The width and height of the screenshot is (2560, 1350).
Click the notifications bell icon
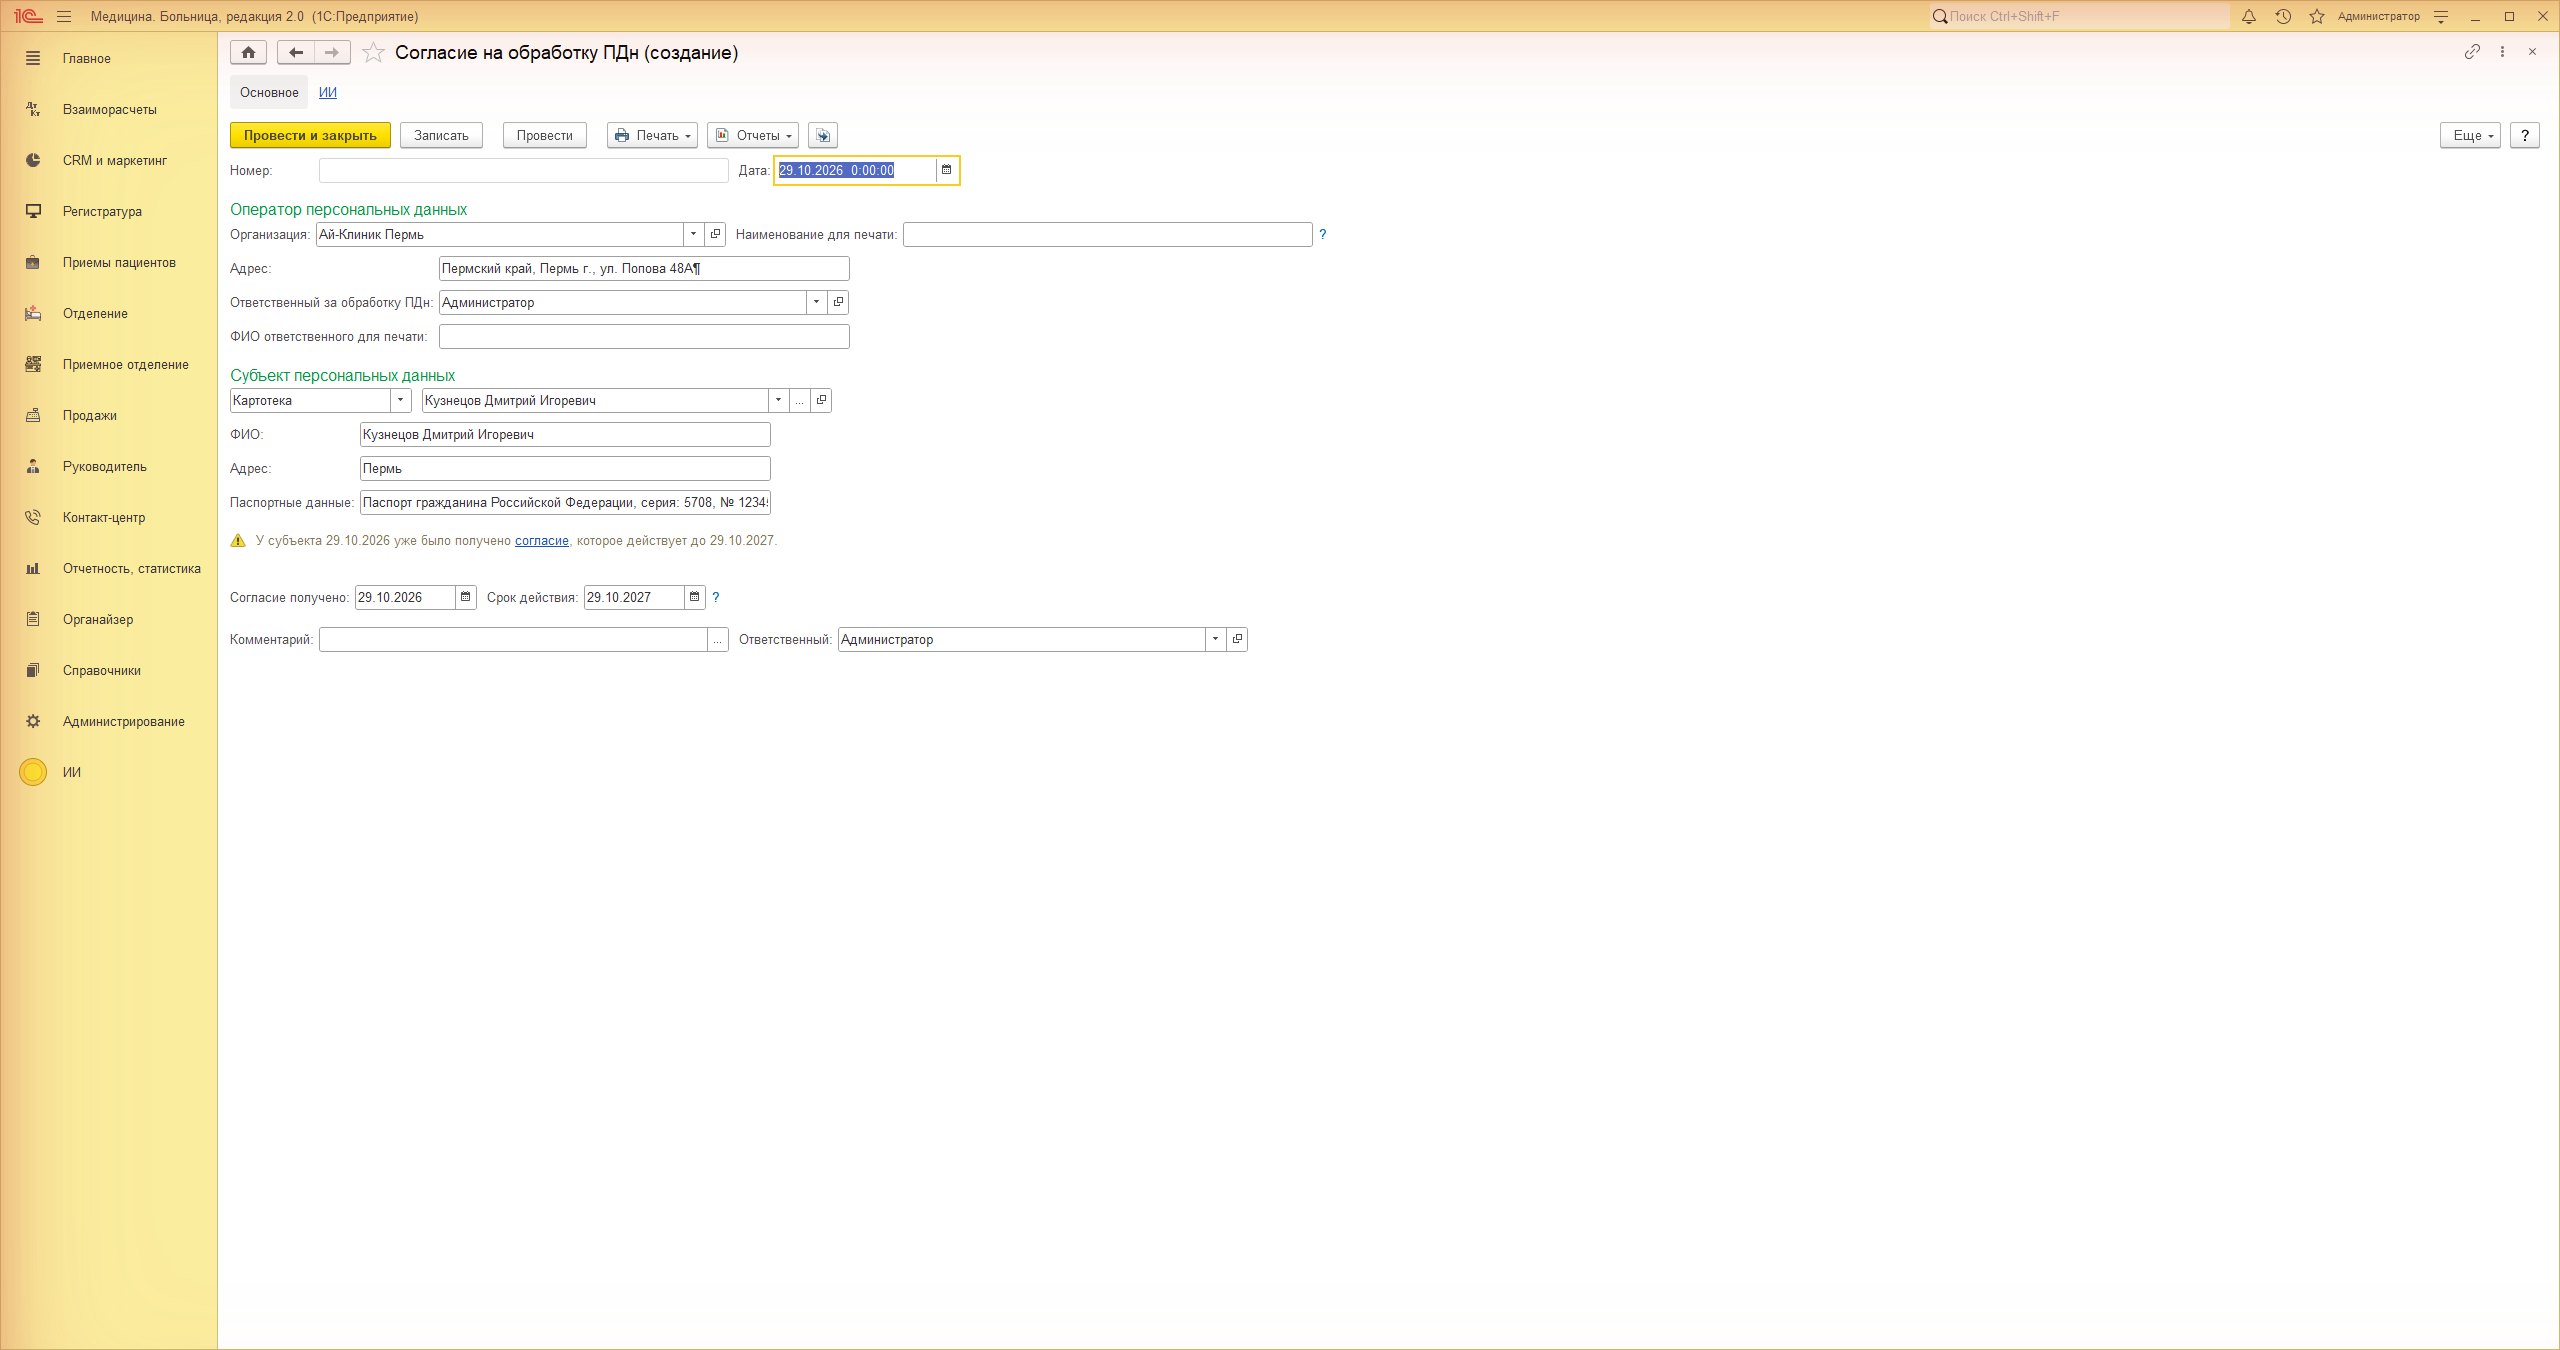(2249, 16)
